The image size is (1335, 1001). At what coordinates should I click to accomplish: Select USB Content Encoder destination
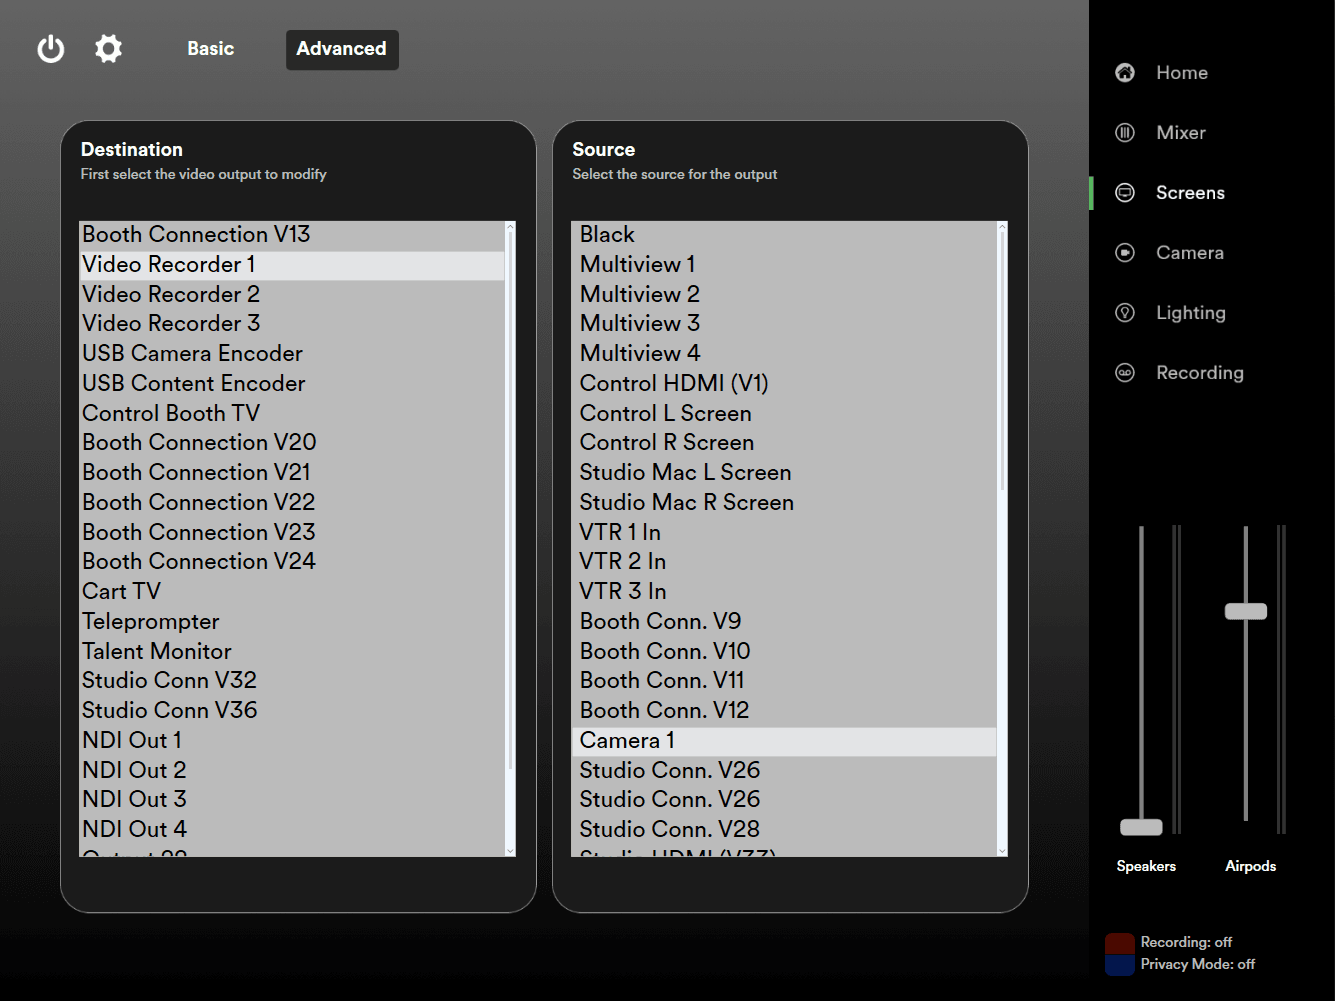coord(292,384)
